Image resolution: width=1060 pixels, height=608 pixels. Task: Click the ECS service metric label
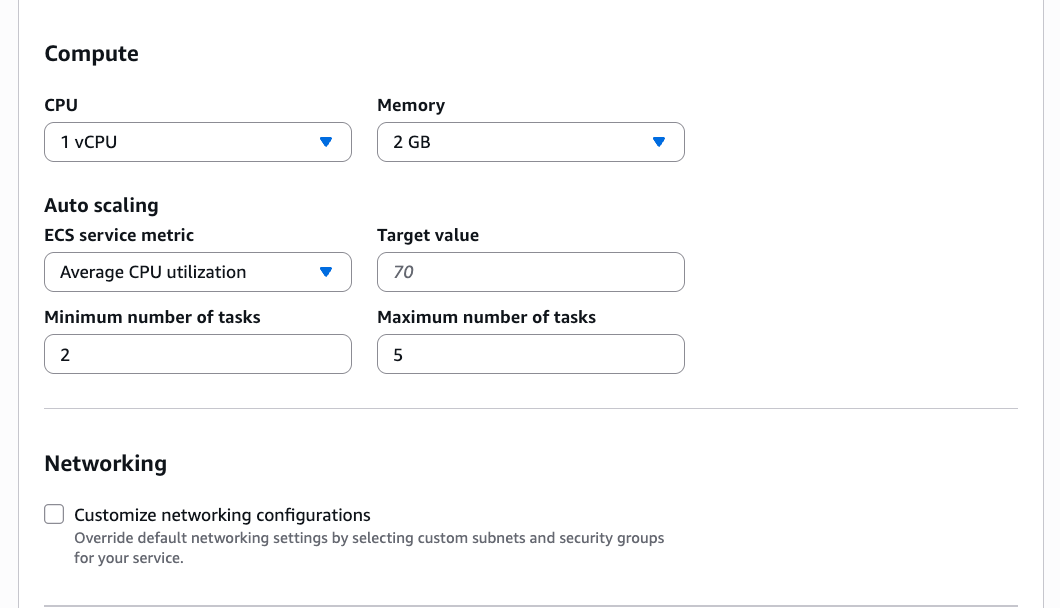click(119, 235)
